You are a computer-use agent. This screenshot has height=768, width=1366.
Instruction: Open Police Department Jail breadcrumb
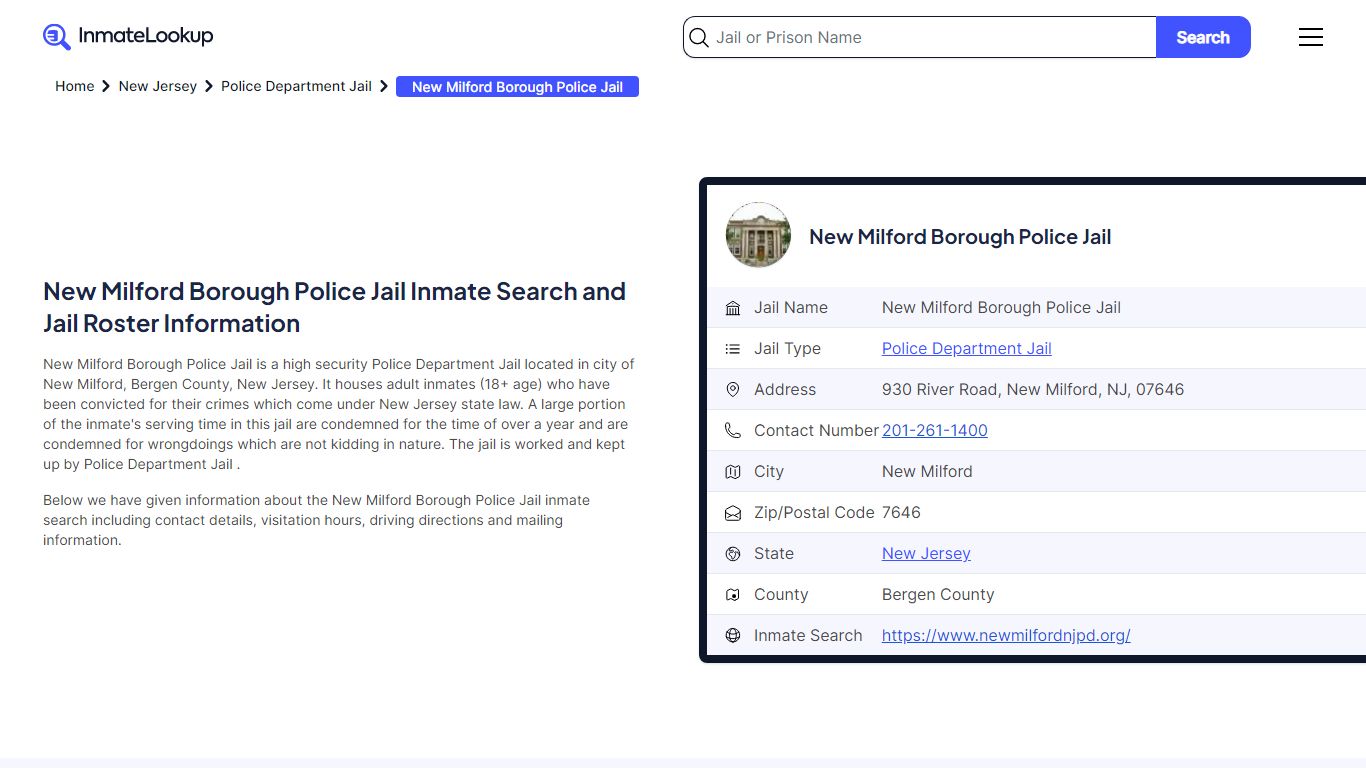click(x=296, y=87)
